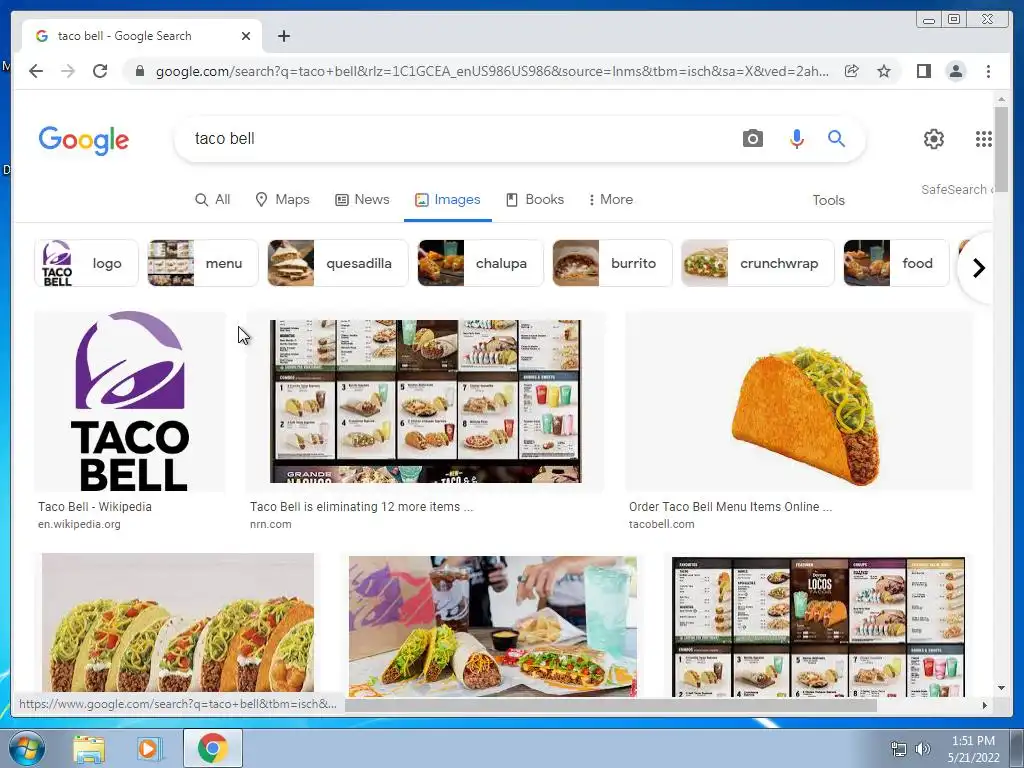Open the network tray icon
This screenshot has height=768, width=1024.
(899, 749)
